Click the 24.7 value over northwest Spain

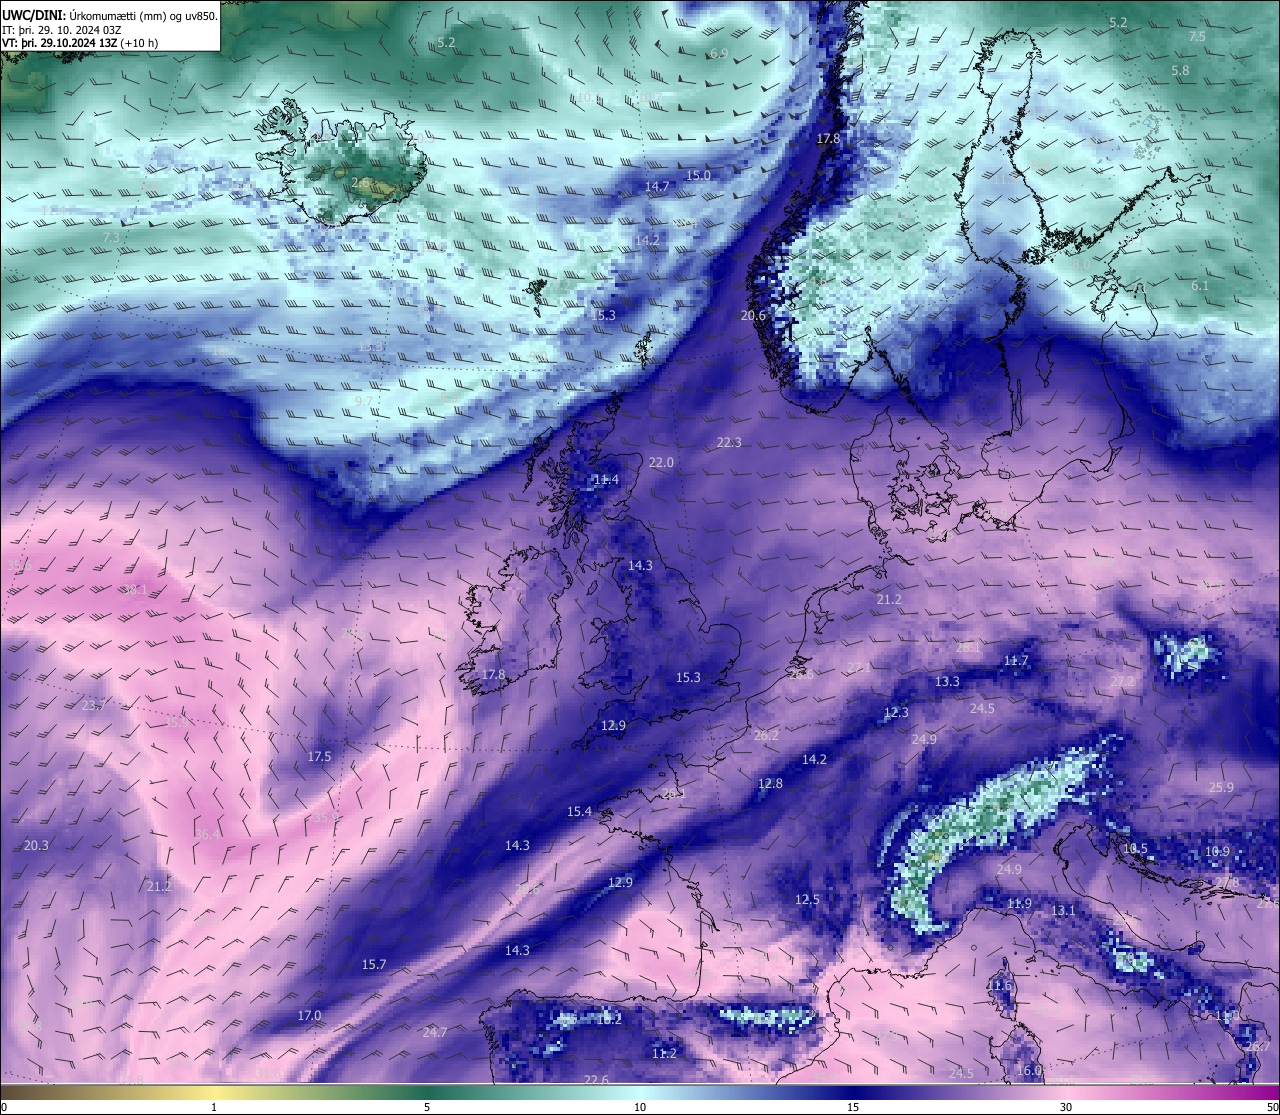(435, 1033)
